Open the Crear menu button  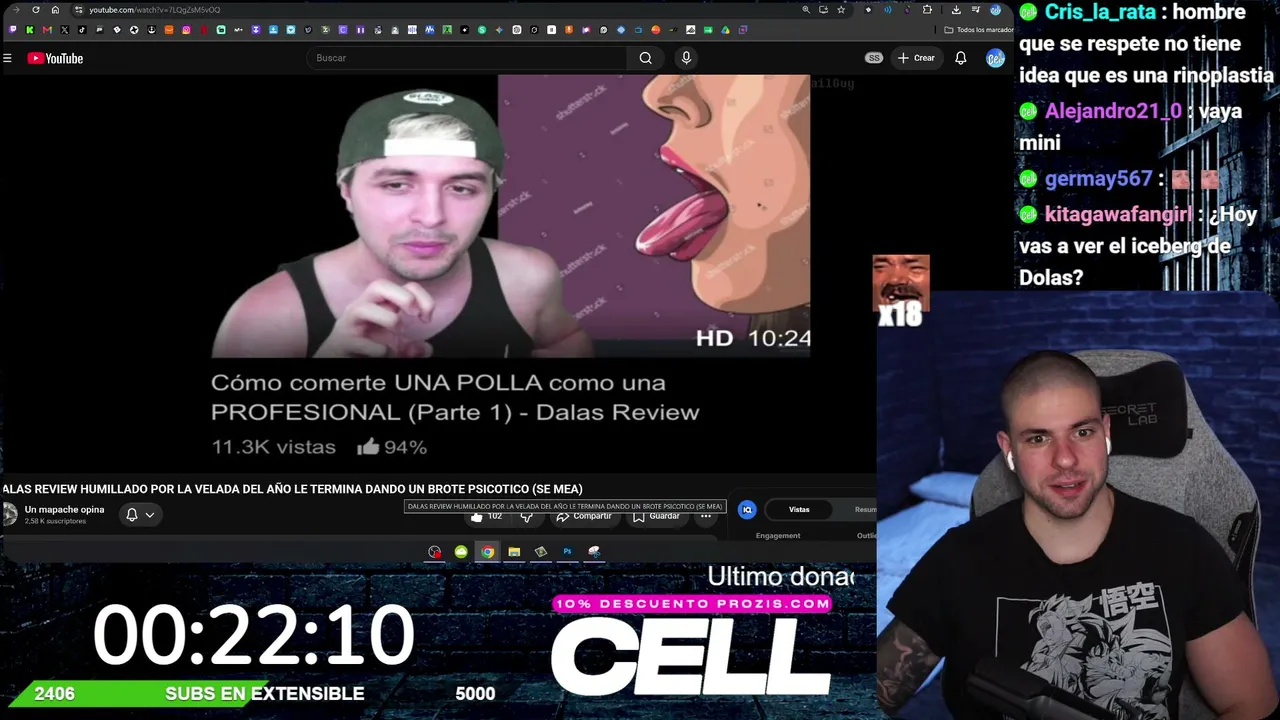[916, 58]
